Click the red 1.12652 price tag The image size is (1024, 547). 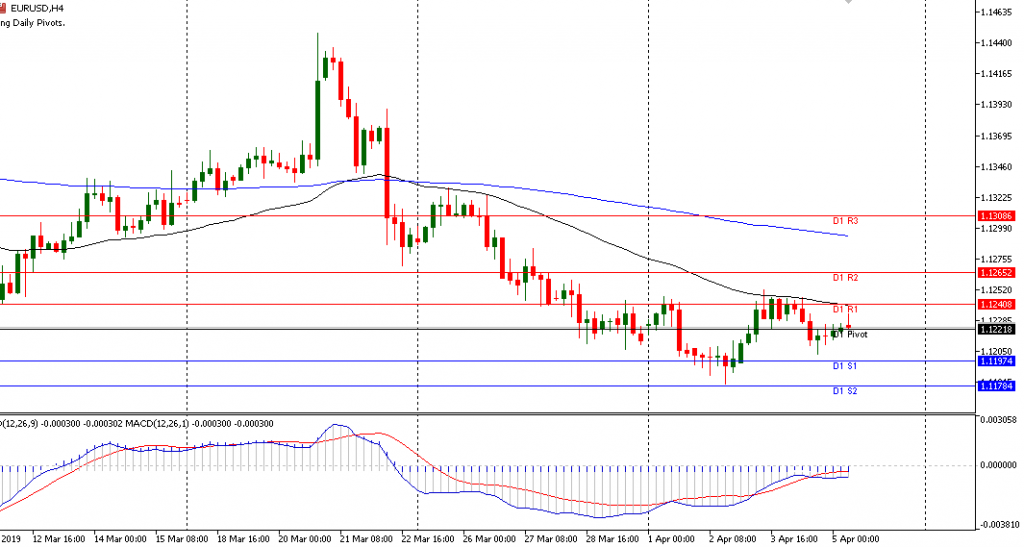(x=996, y=273)
